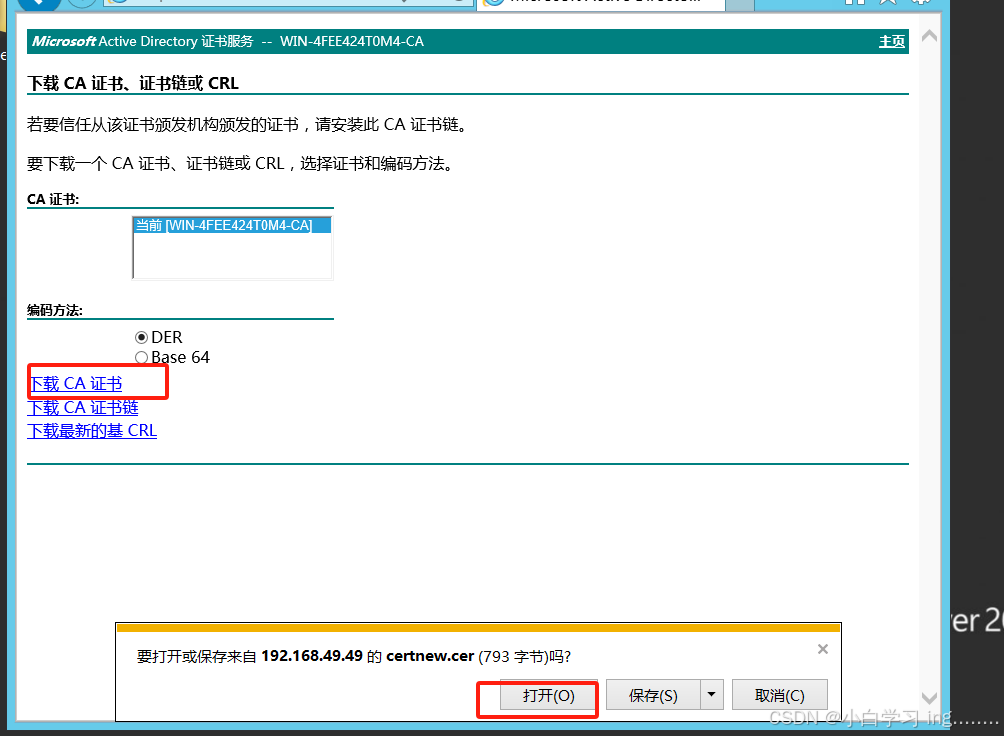This screenshot has height=736, width=1004.
Task: Click the 编码方法 section label
Action: coord(54,311)
